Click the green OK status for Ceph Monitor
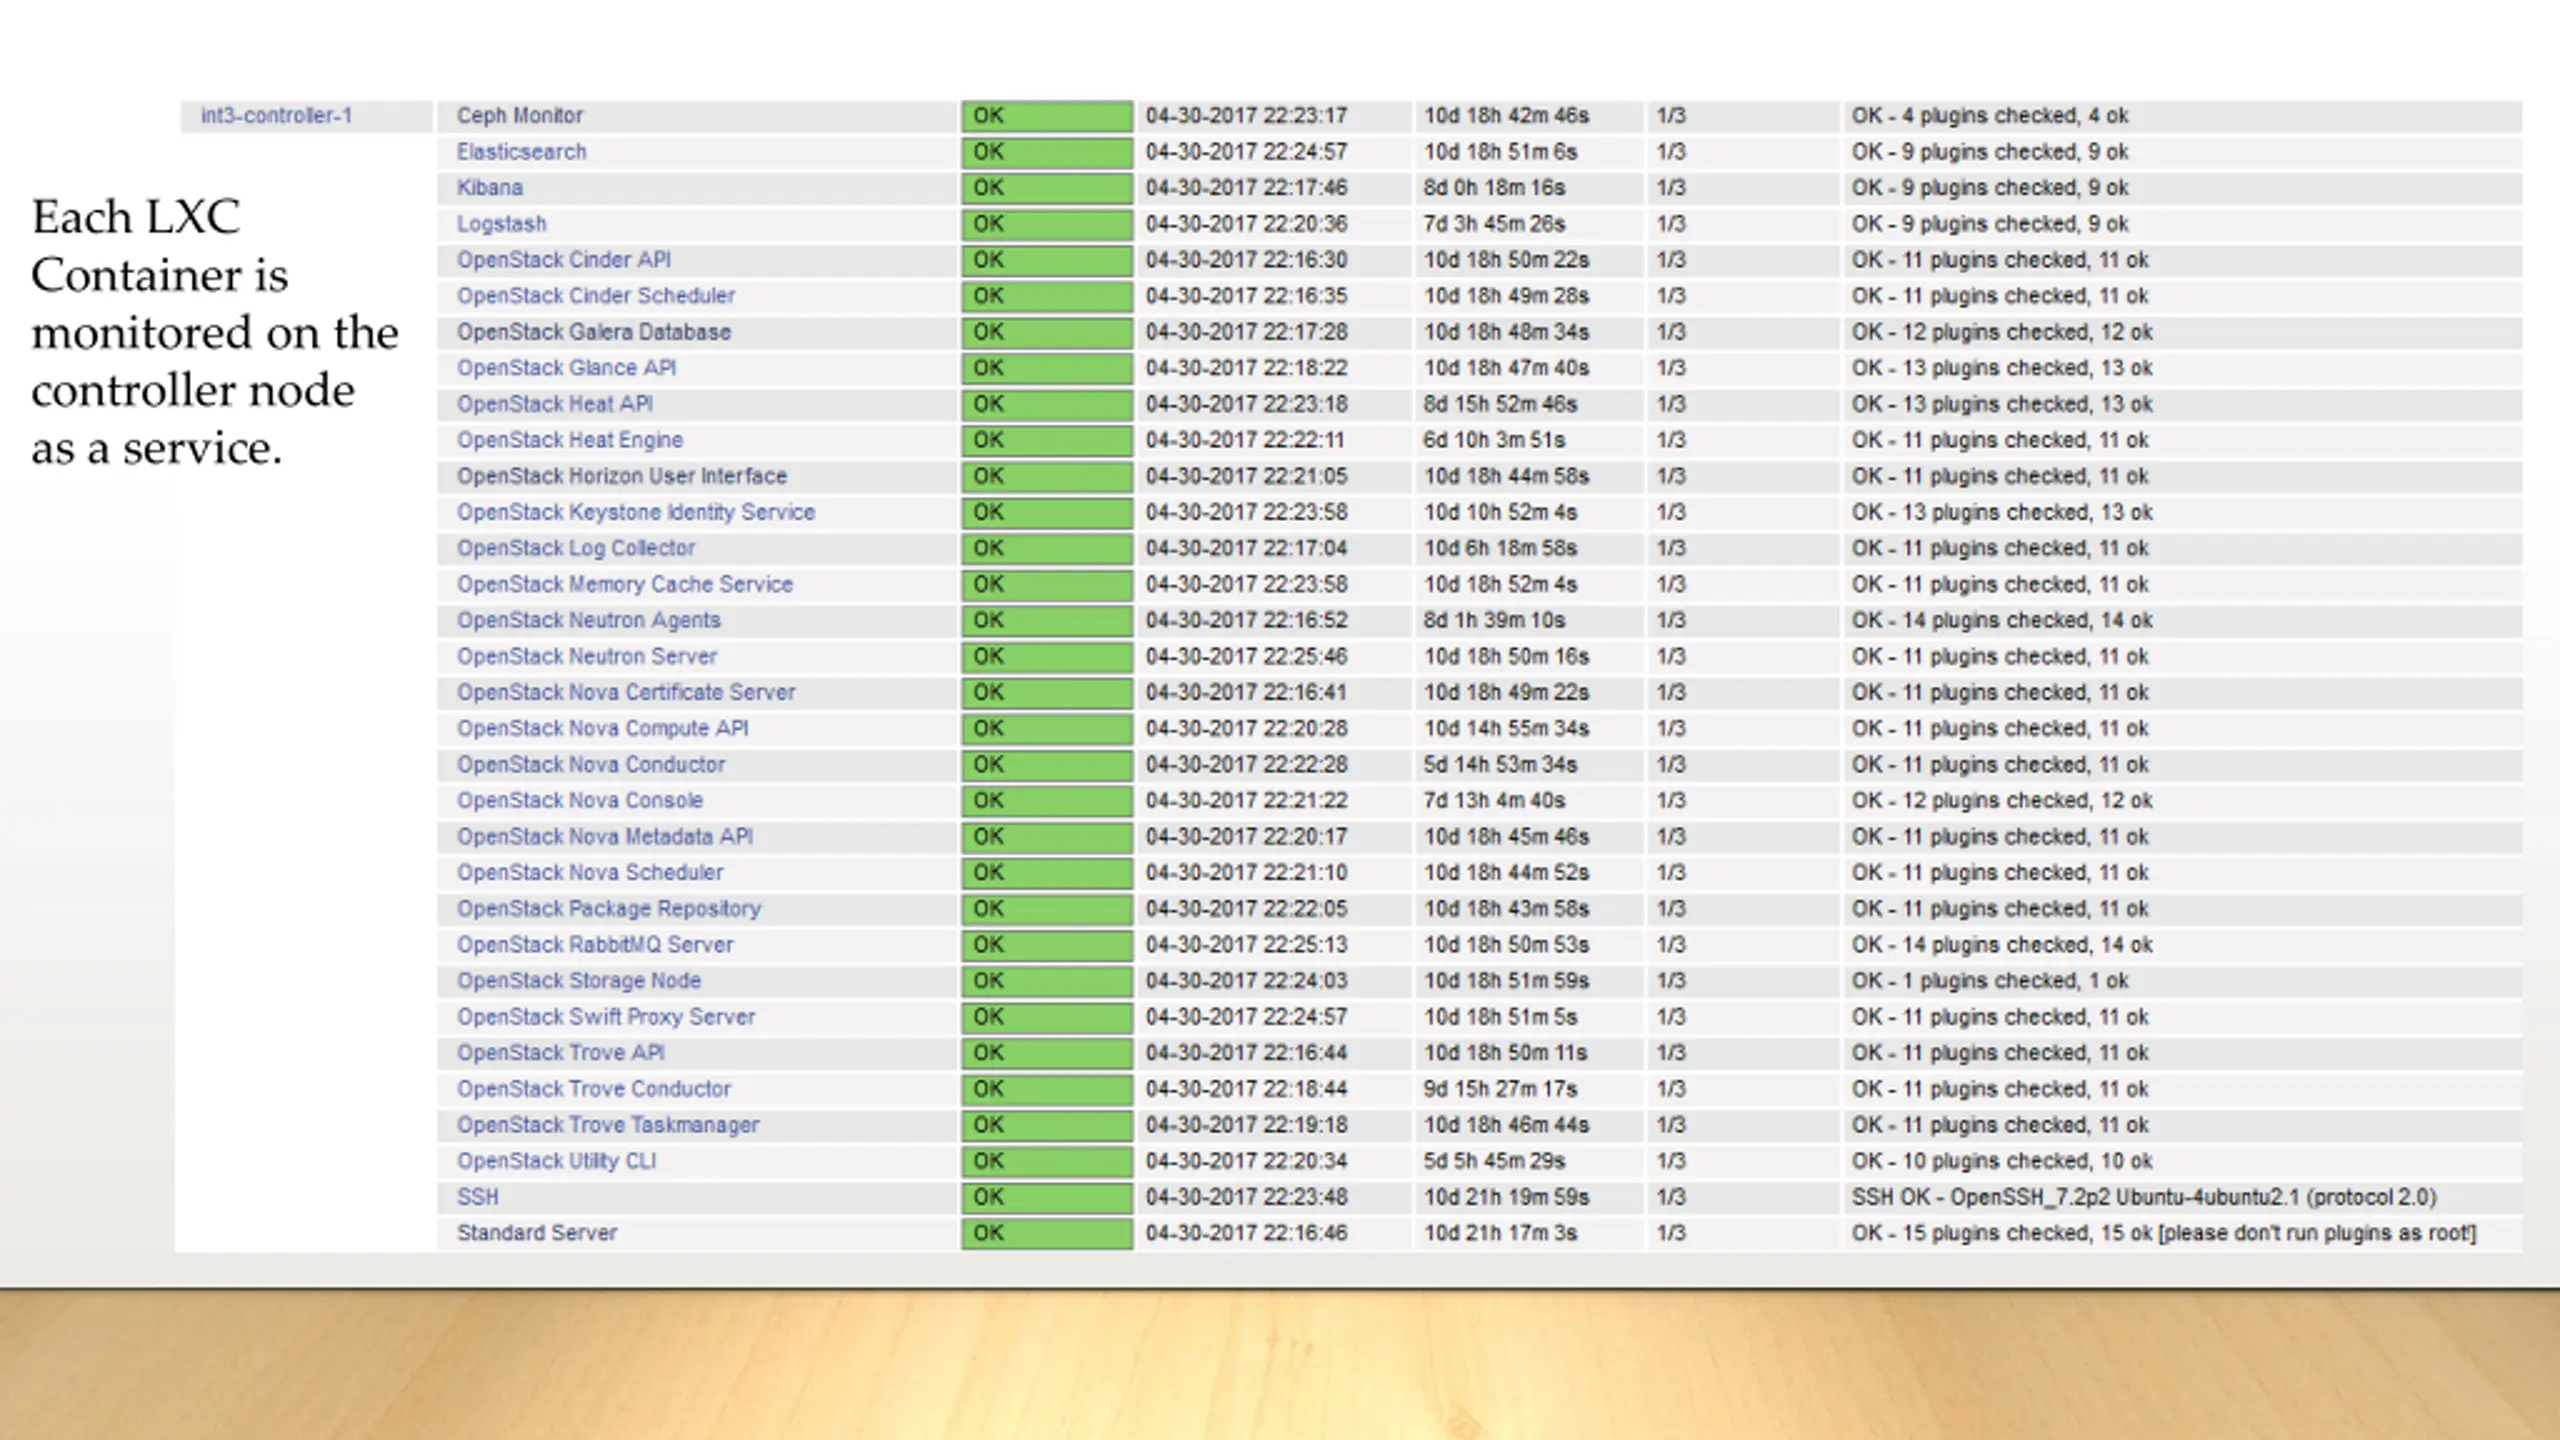 point(1047,116)
